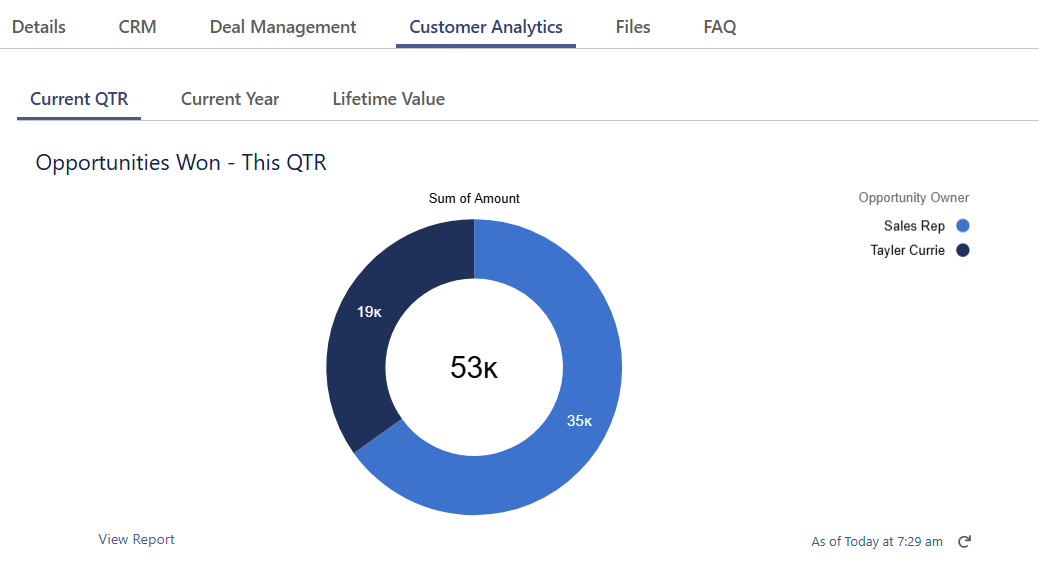Go to the Deal Management tab
The image size is (1039, 571).
coord(283,27)
